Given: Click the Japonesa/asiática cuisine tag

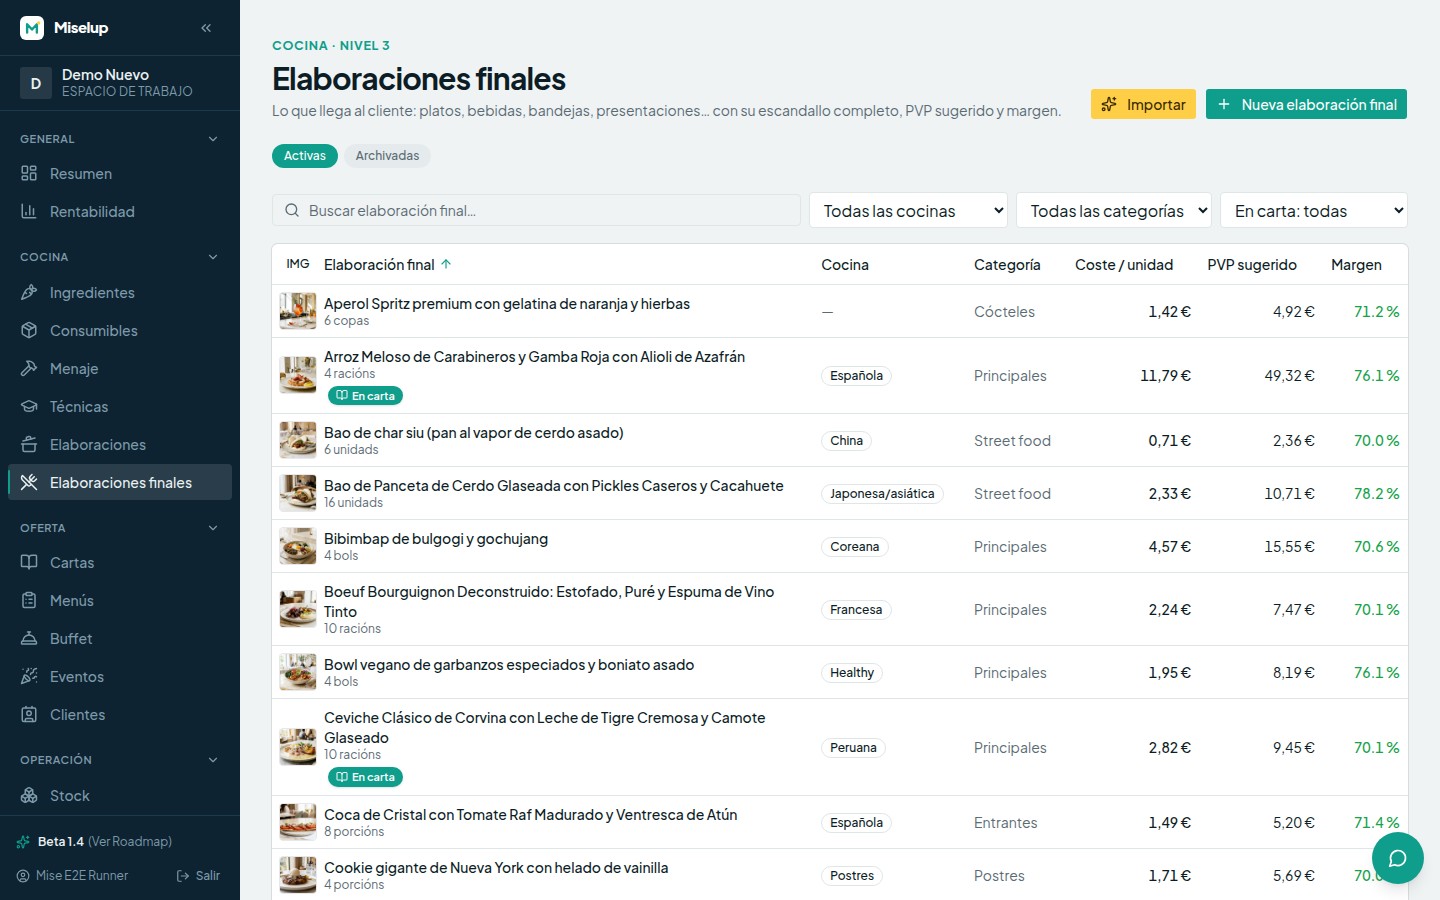Looking at the screenshot, I should click(882, 493).
